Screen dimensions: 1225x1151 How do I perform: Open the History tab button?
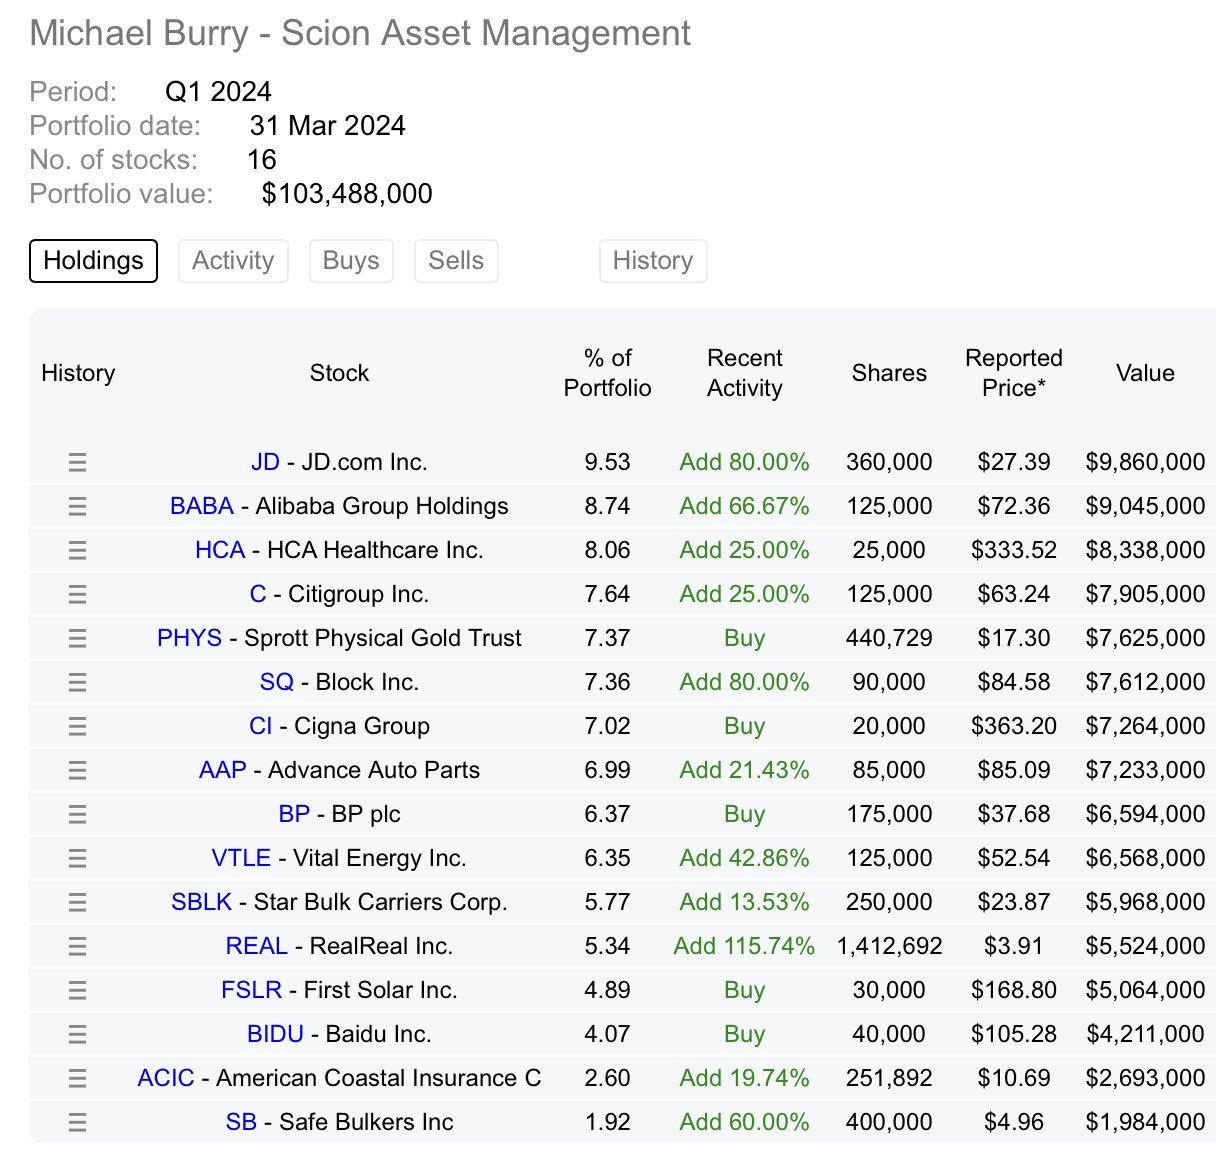tap(653, 261)
